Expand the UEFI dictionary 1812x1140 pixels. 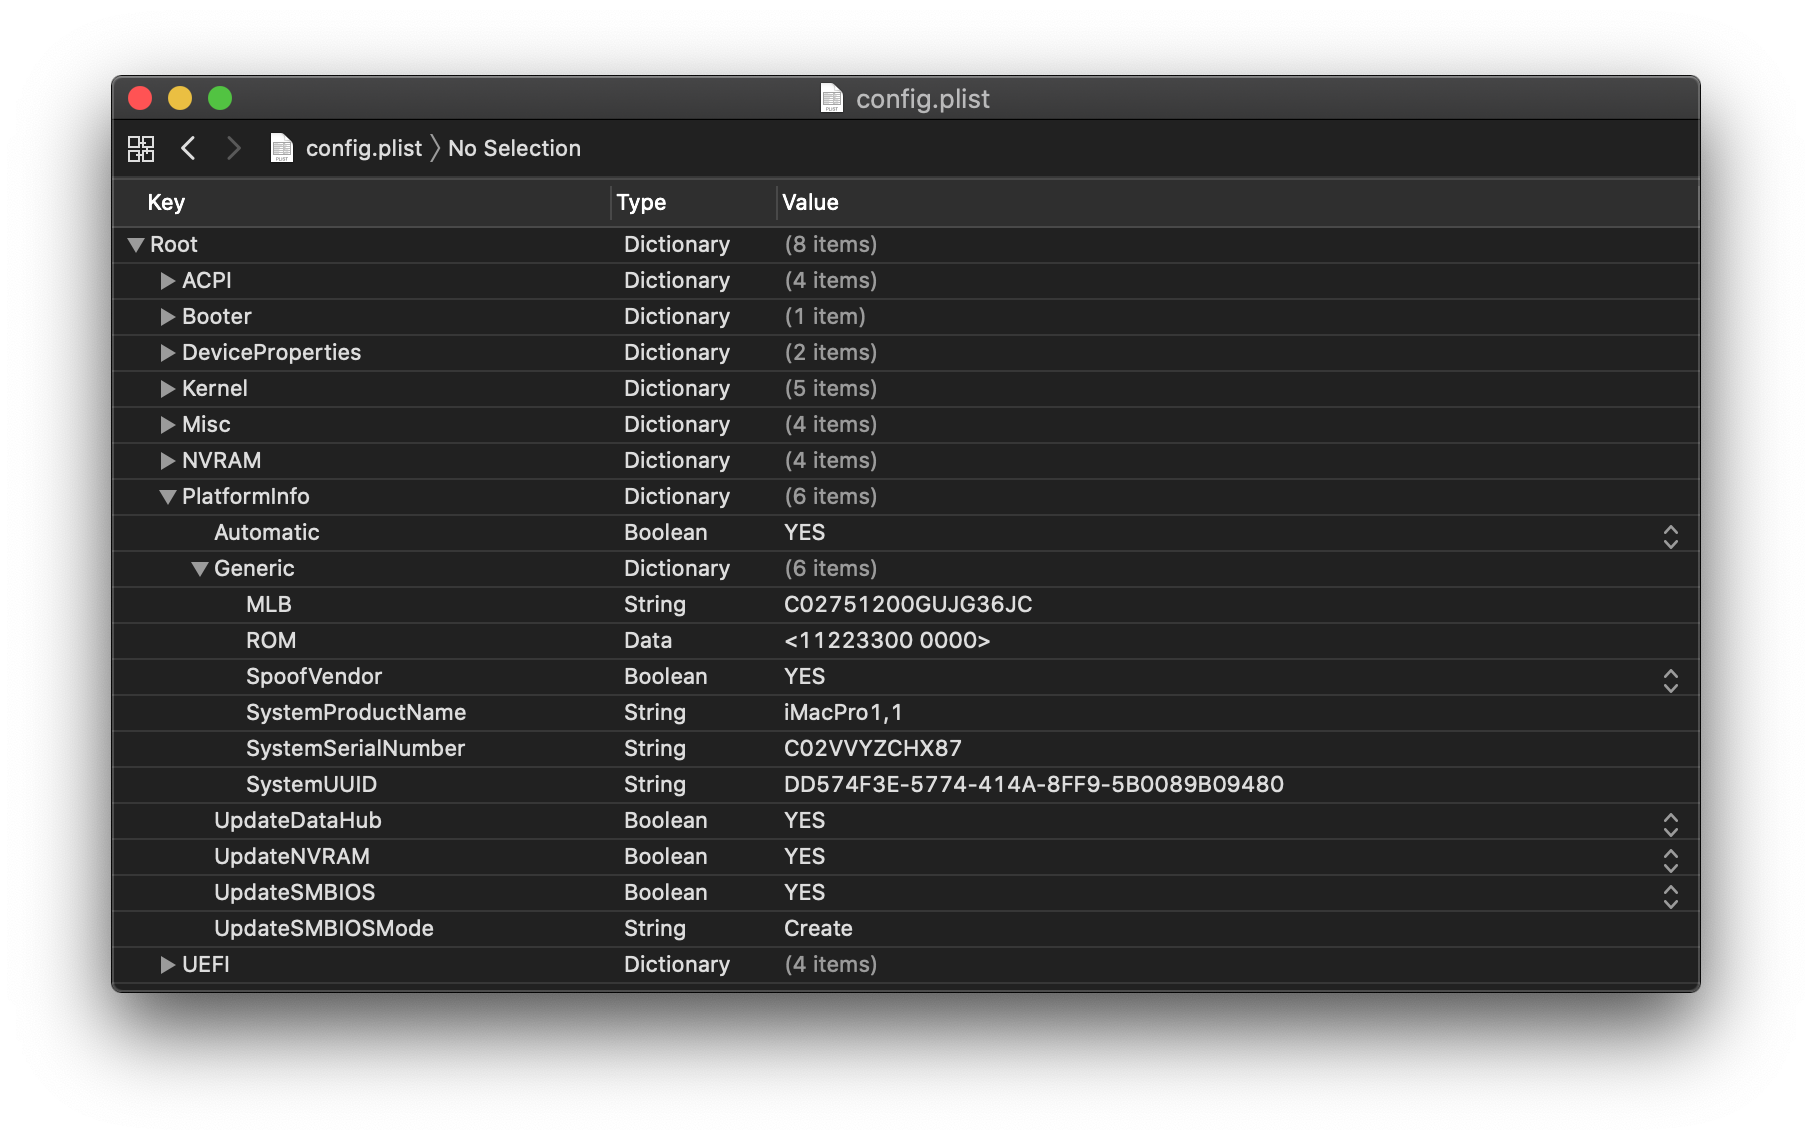click(168, 965)
